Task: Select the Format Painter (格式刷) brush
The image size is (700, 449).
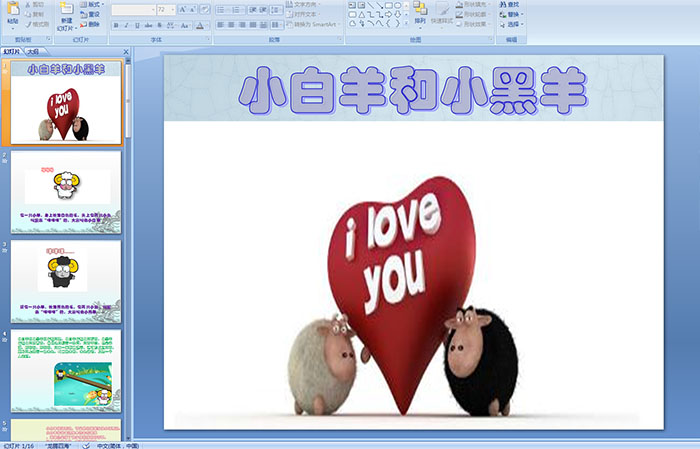Action: point(28,24)
